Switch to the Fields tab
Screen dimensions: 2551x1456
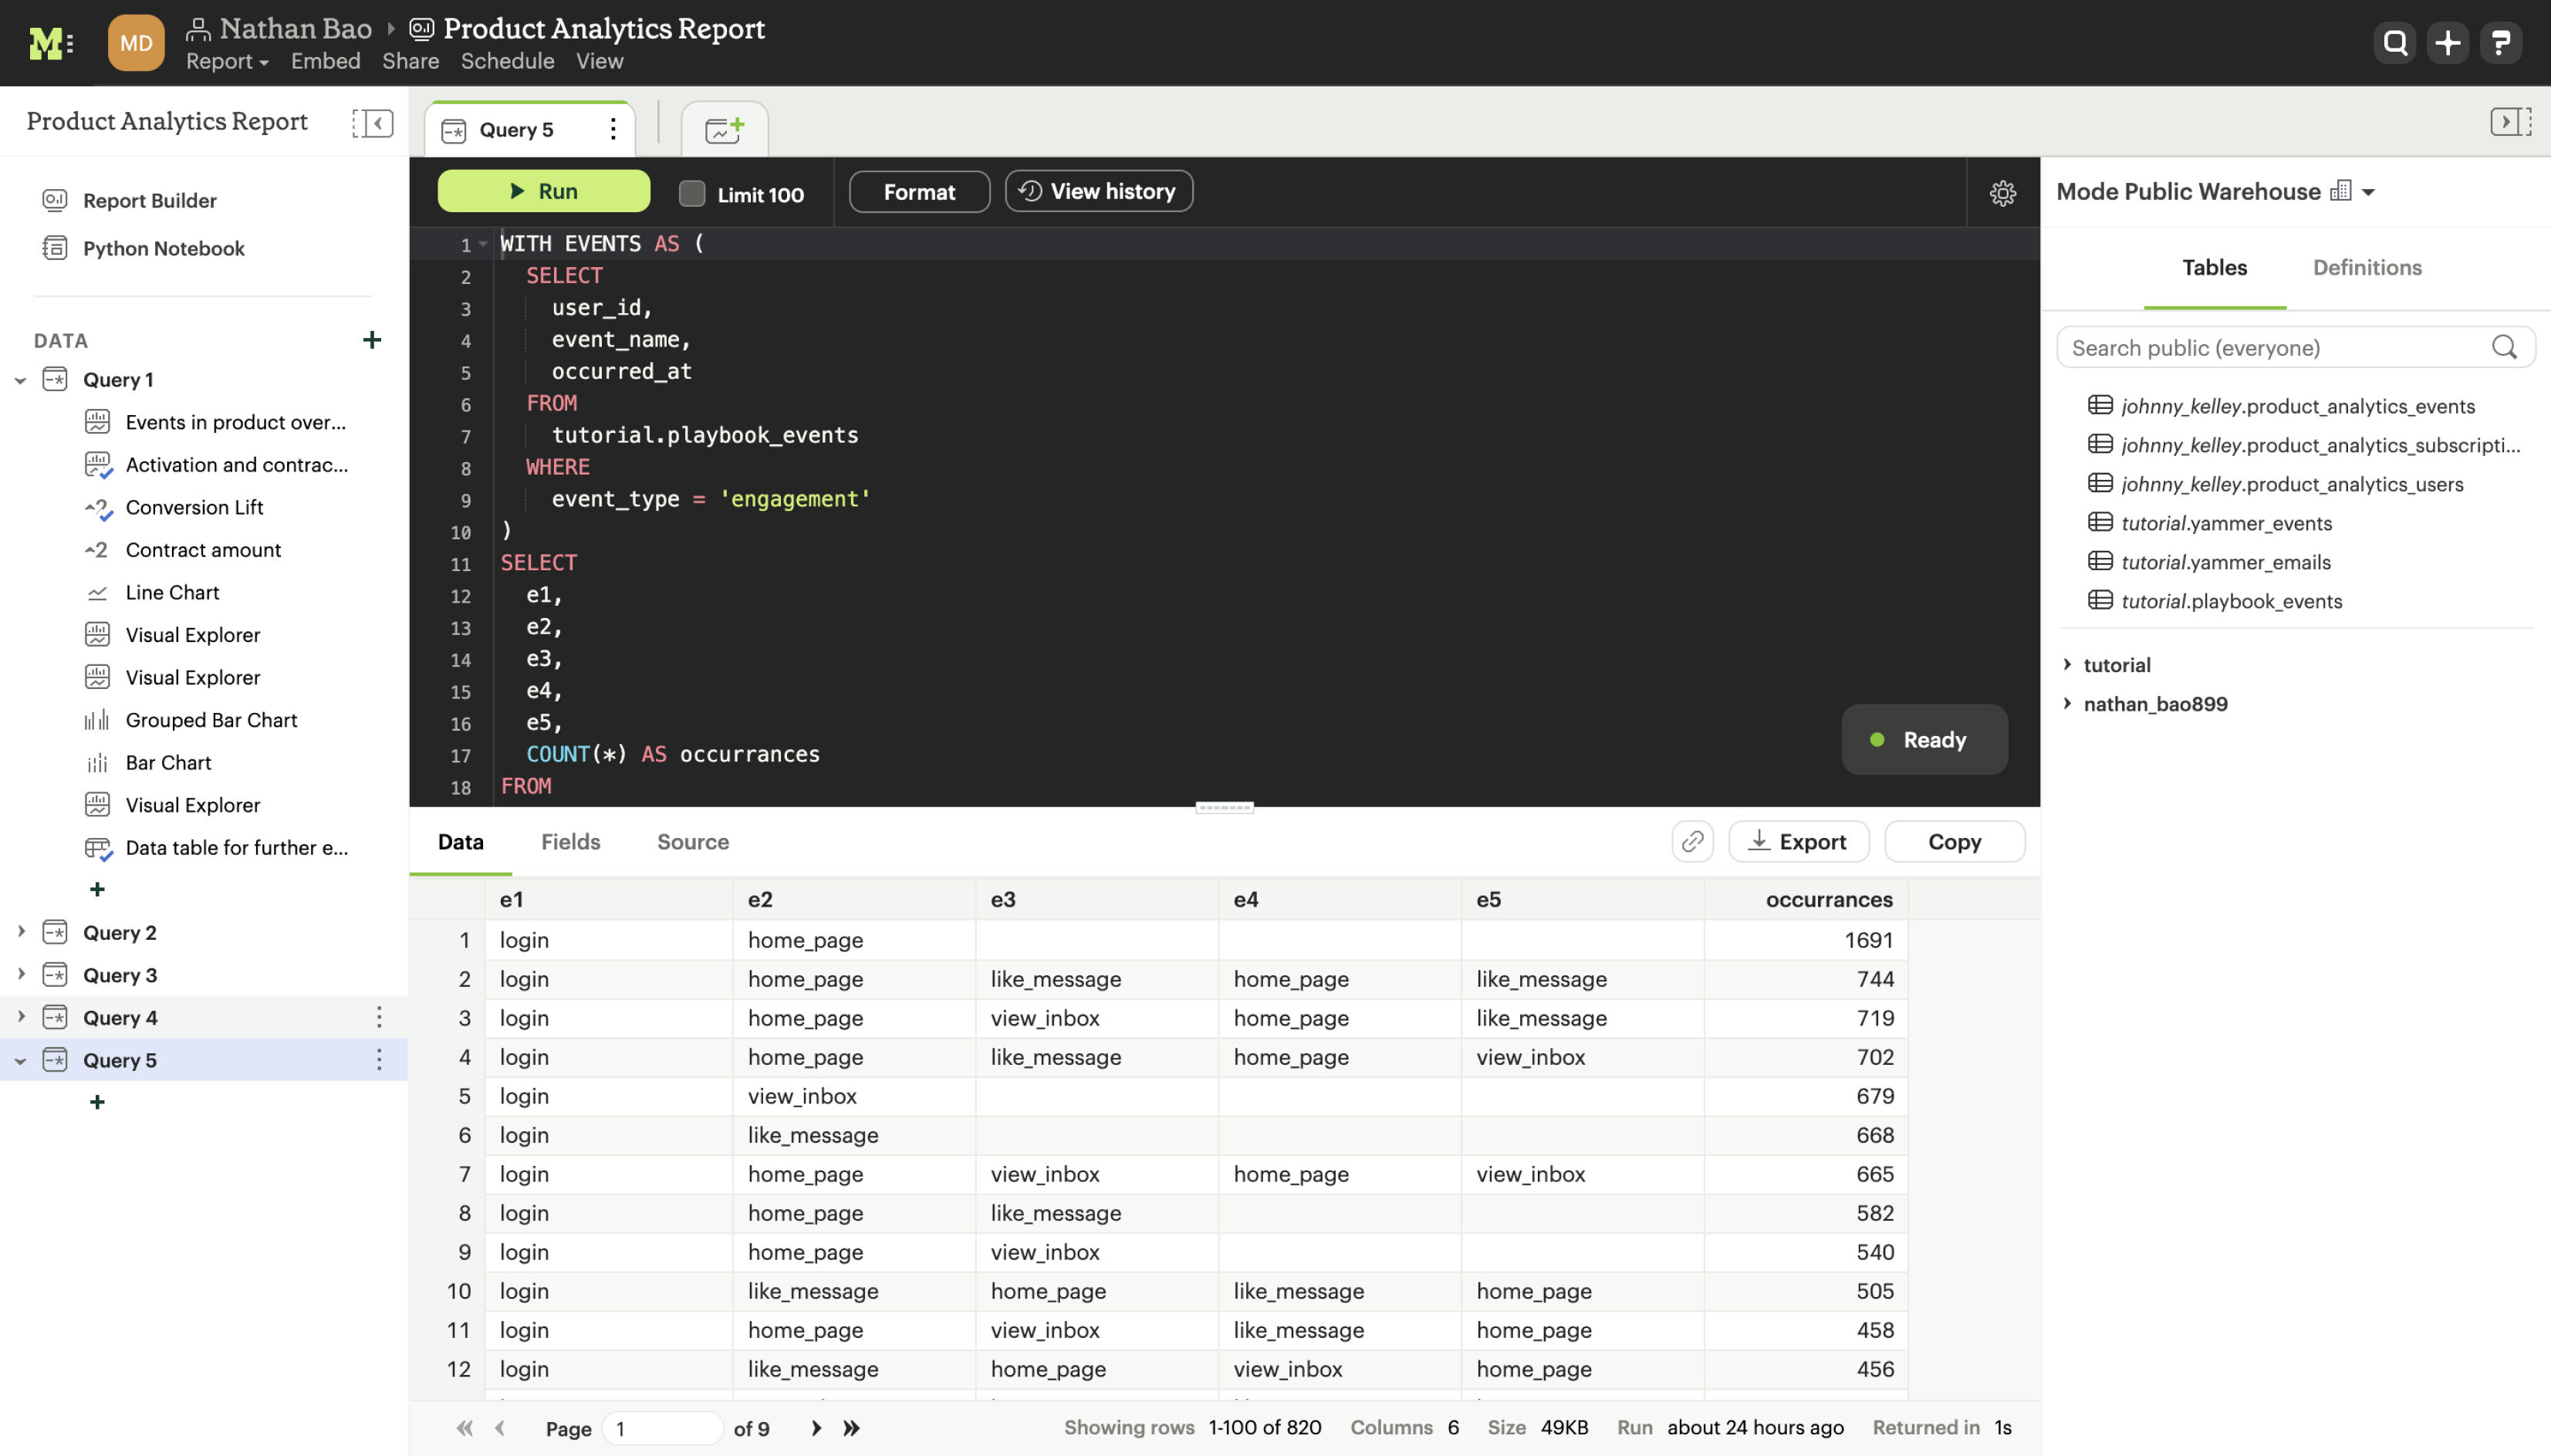[x=570, y=841]
